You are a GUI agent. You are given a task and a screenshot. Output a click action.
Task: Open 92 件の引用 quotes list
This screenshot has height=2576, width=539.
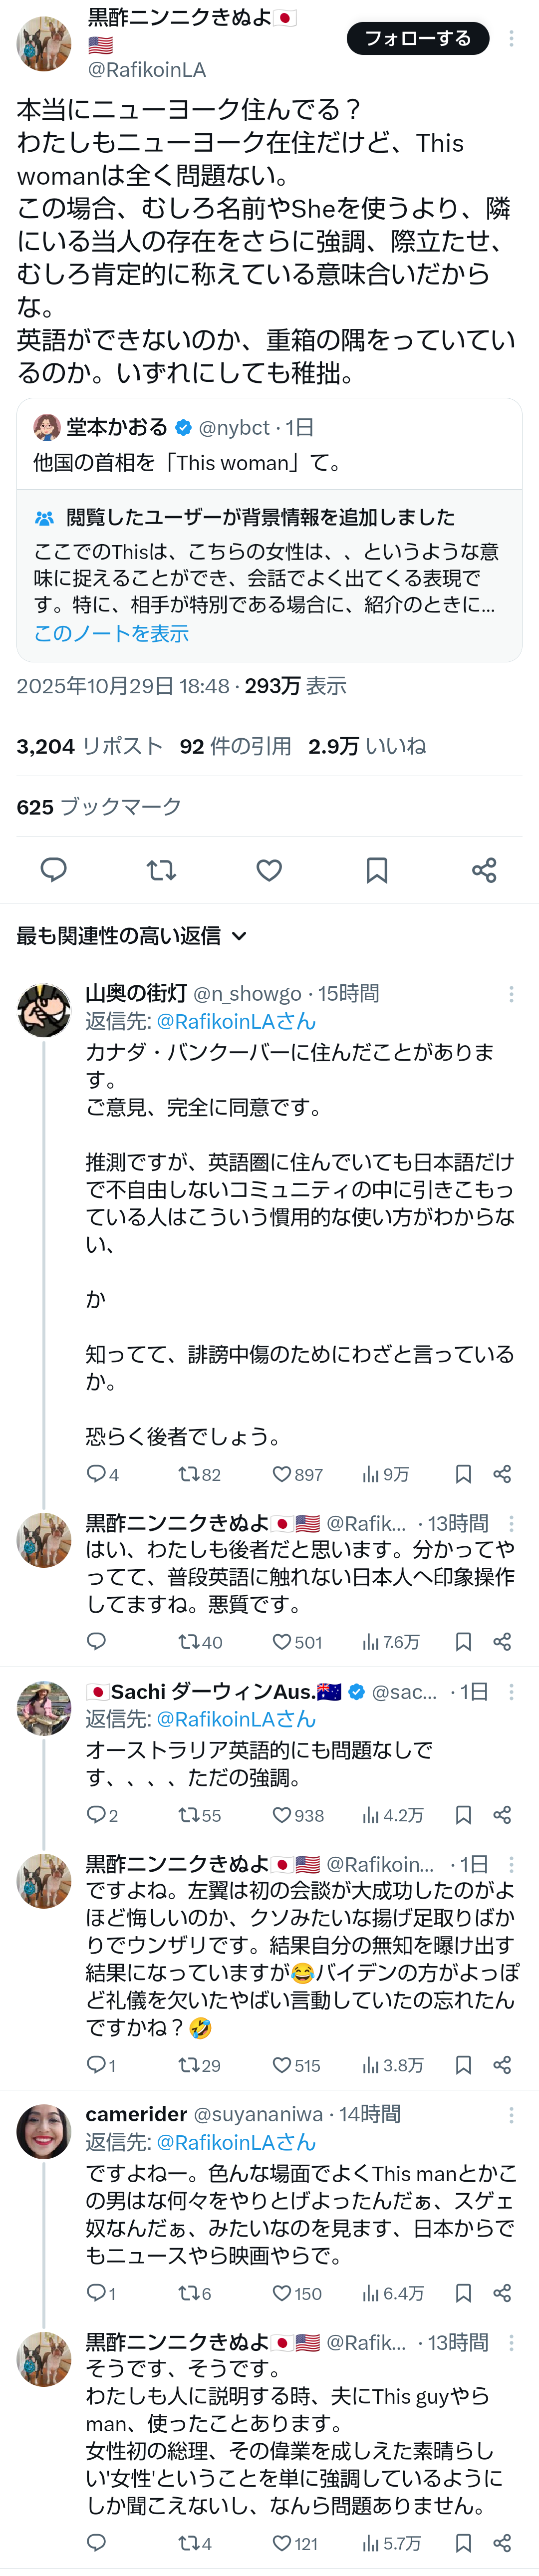coord(235,746)
